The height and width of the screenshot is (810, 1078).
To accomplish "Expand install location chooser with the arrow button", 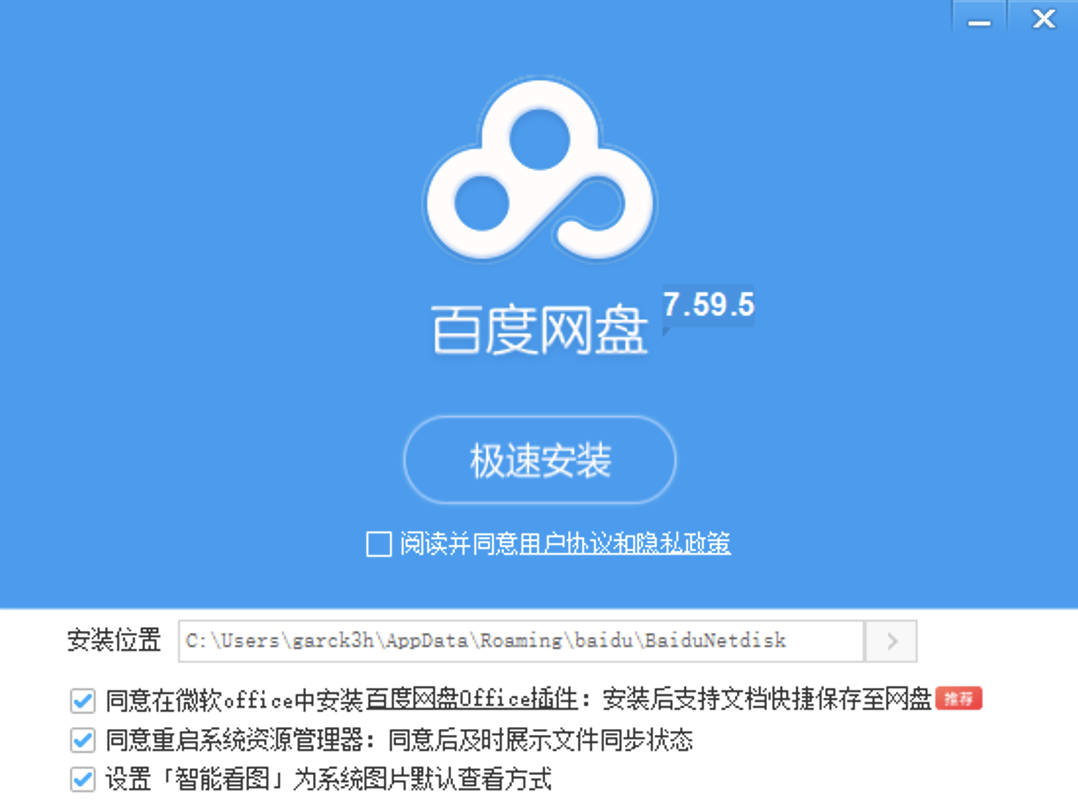I will point(891,641).
